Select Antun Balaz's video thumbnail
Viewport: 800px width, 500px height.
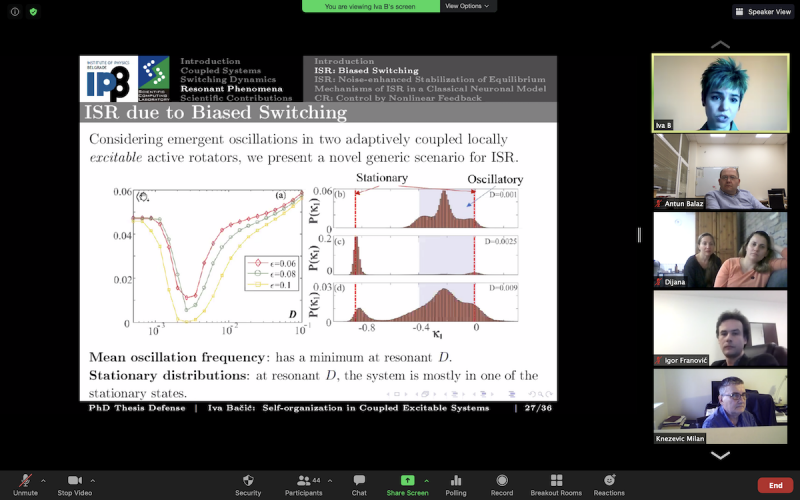point(720,171)
